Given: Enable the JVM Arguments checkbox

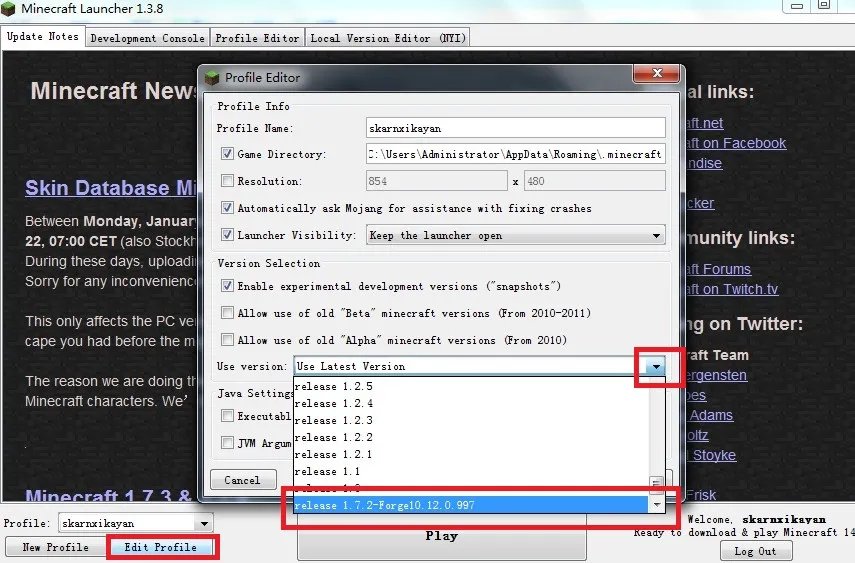Looking at the screenshot, I should (x=227, y=442).
